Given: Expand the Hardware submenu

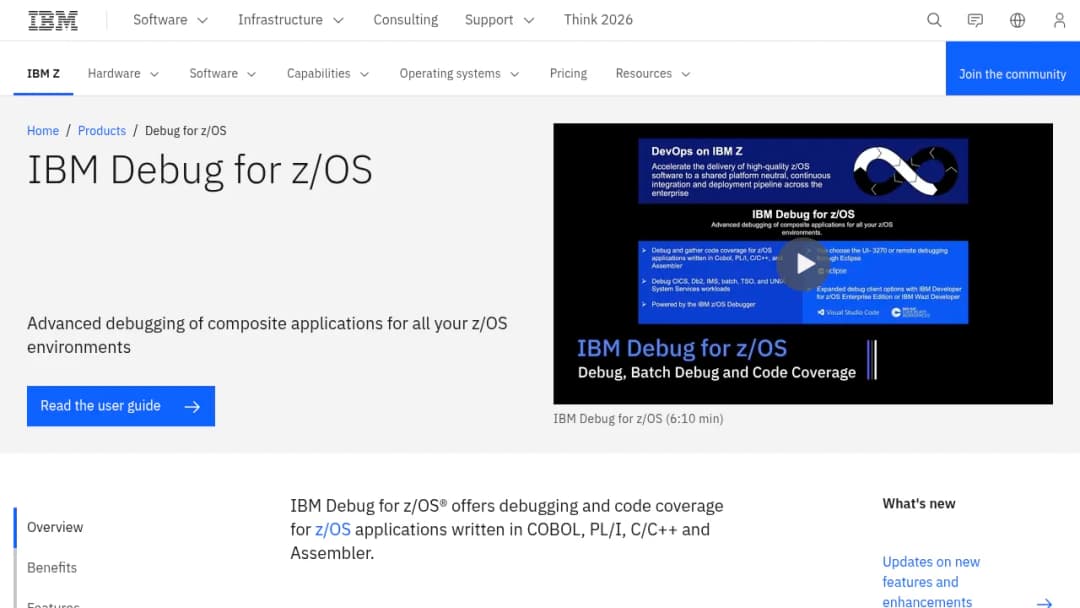Looking at the screenshot, I should (x=123, y=74).
